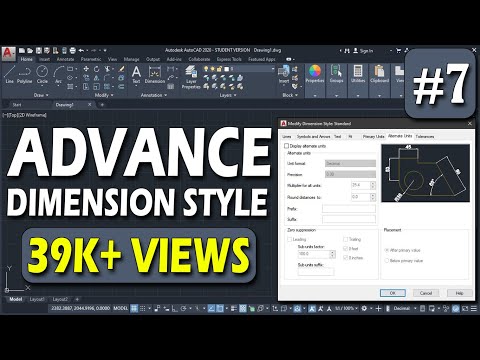
Task: Select the Line tool in Draw panel
Action: pos(10,74)
